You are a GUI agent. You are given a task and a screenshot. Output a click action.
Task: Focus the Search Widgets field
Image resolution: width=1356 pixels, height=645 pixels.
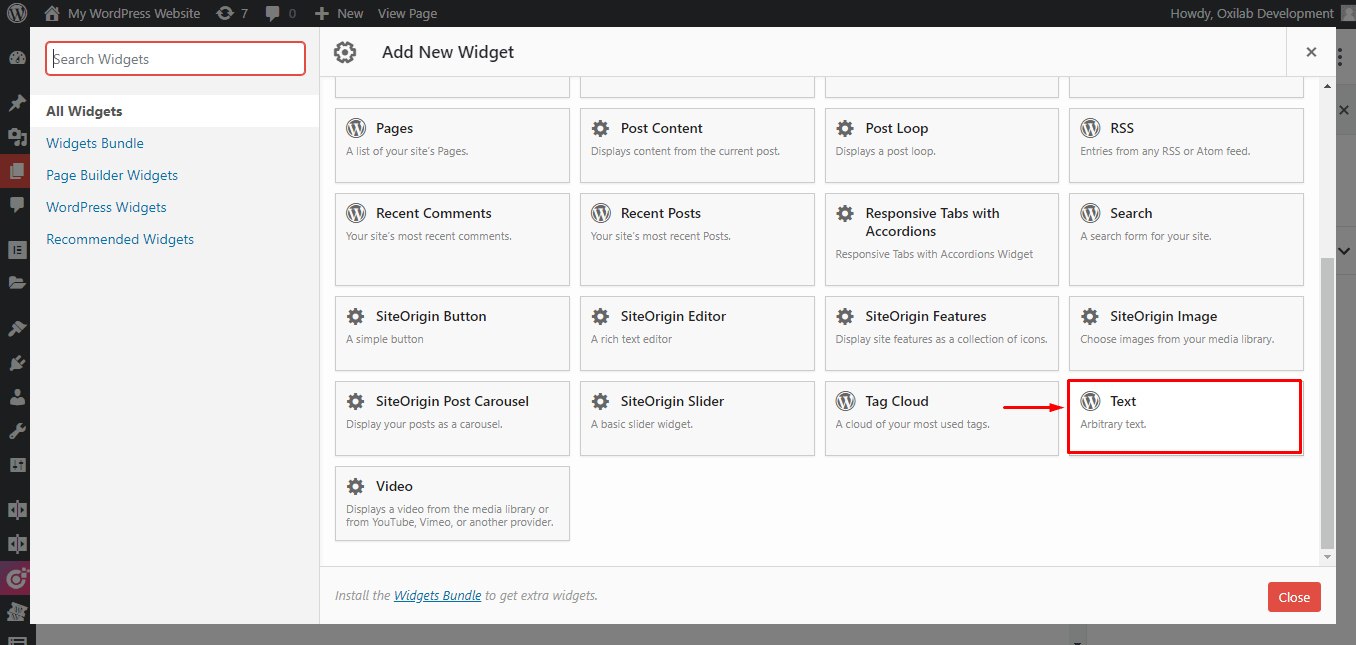pyautogui.click(x=175, y=59)
